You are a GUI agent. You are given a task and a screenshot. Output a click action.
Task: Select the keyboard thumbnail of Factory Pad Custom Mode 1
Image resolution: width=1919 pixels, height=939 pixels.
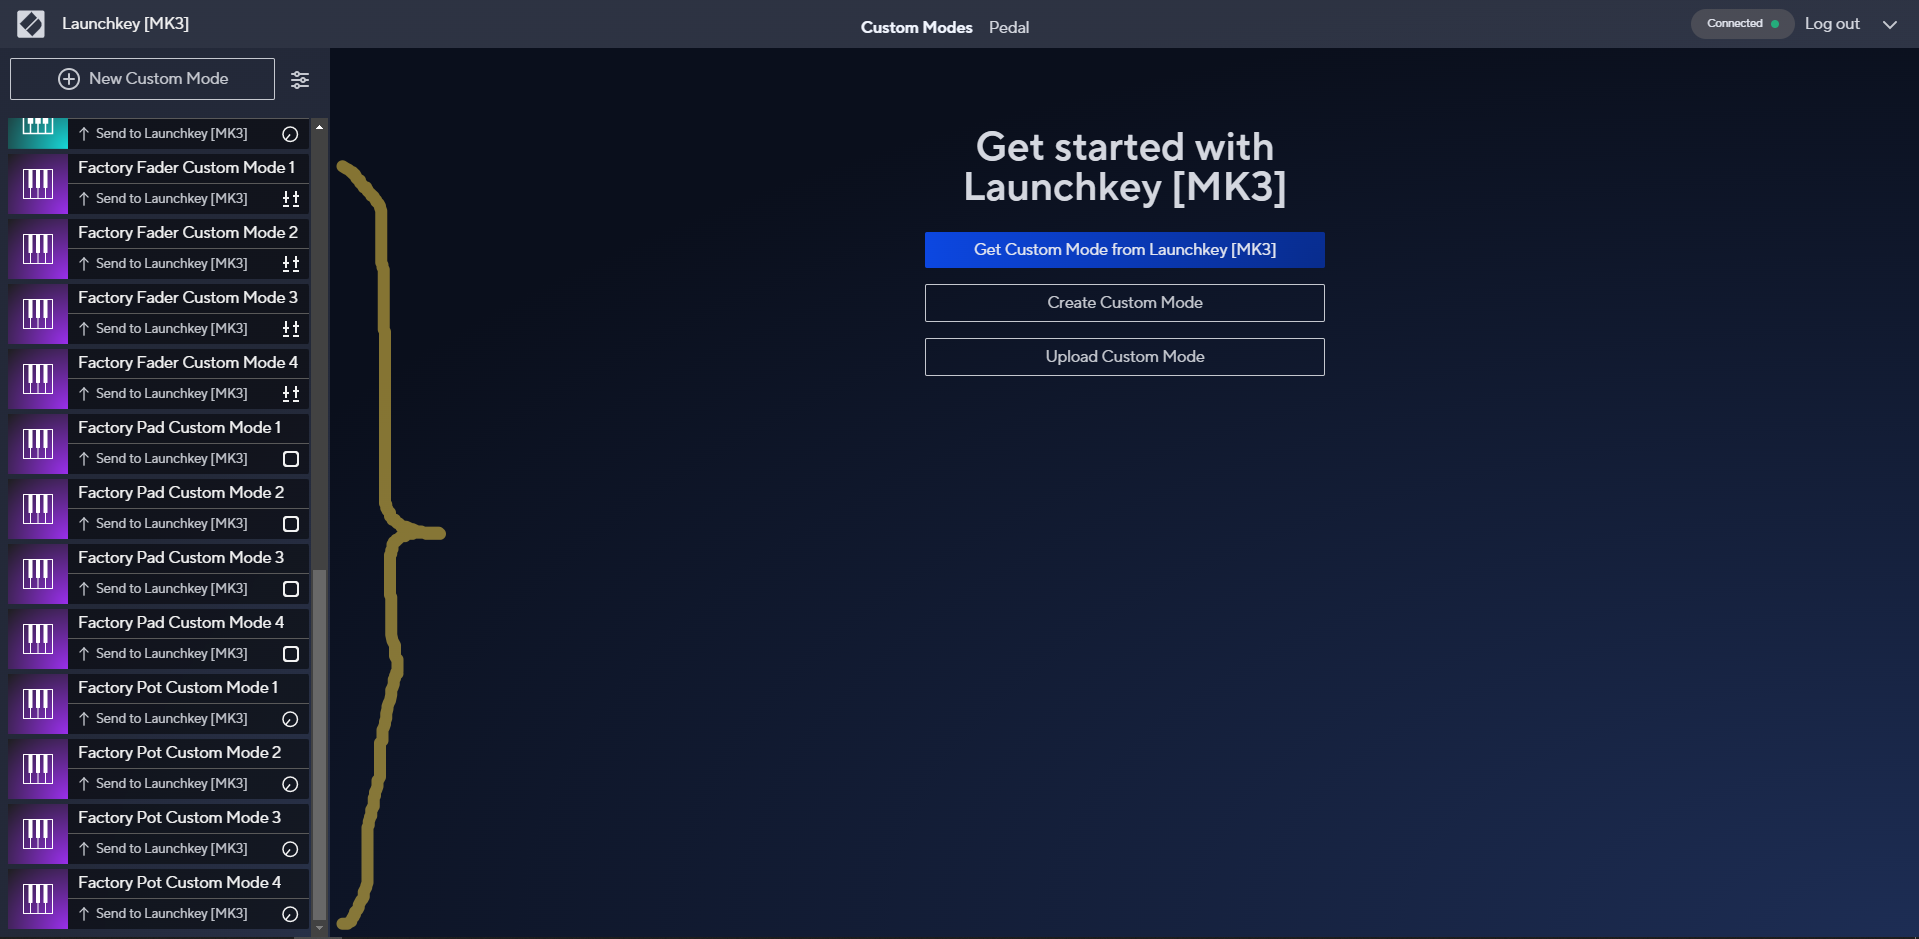click(38, 444)
